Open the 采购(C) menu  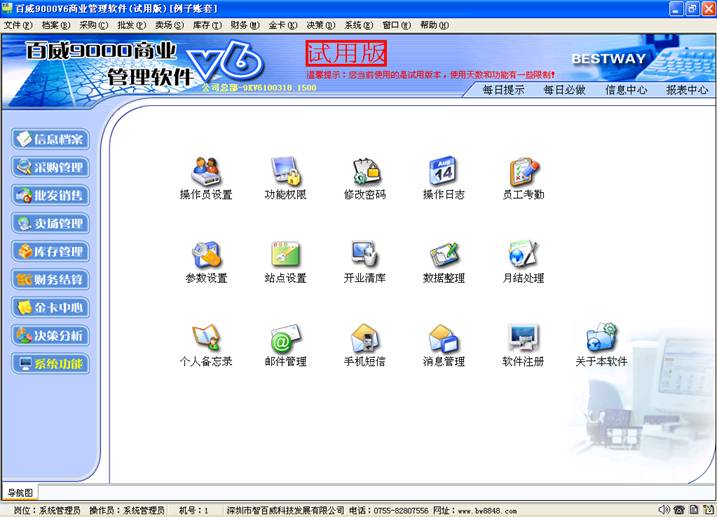tap(94, 25)
